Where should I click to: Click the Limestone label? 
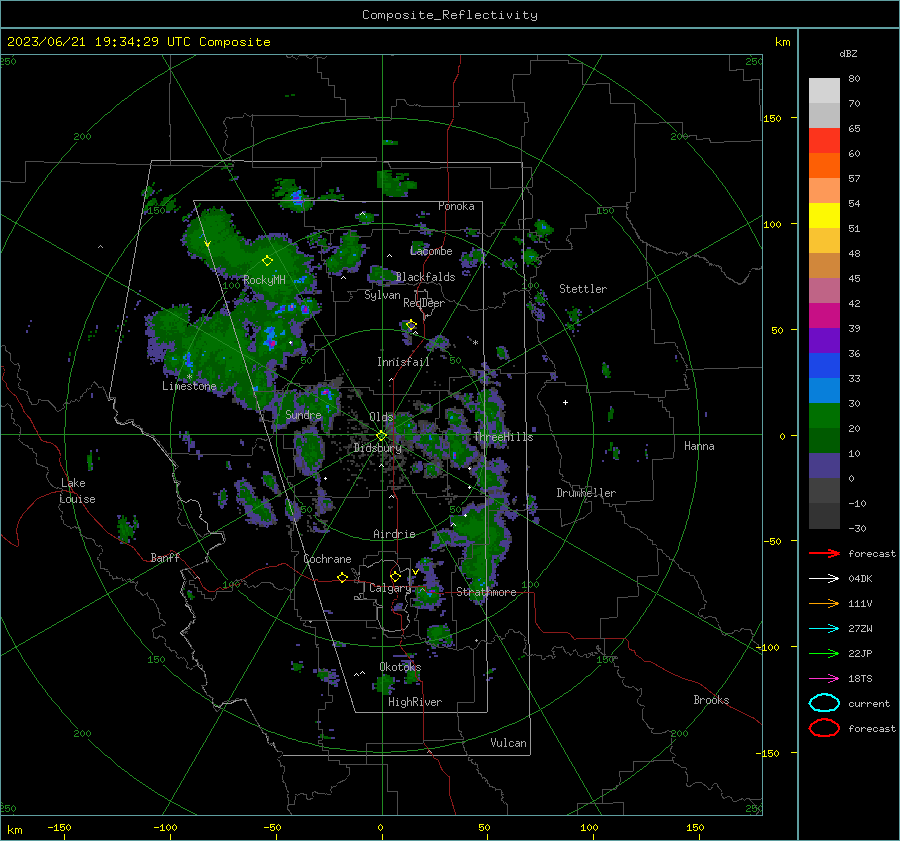point(189,386)
